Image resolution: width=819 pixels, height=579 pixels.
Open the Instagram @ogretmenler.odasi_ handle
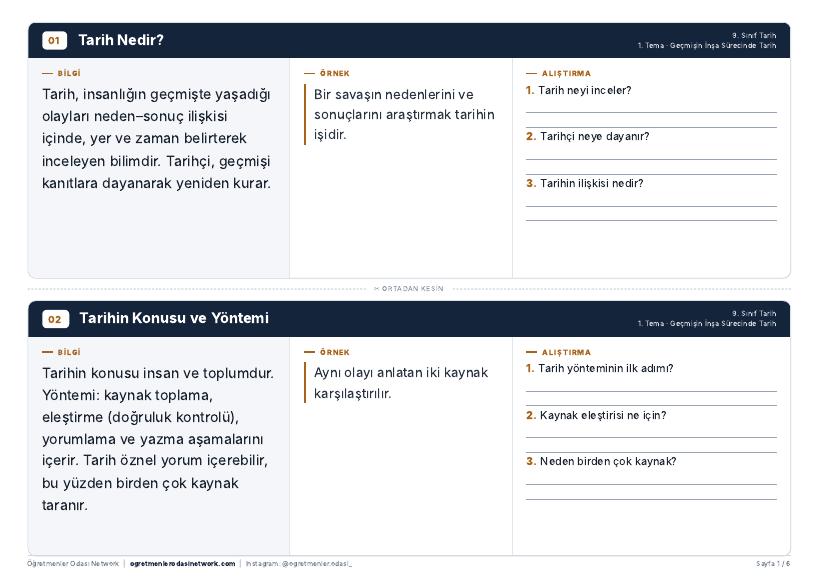coord(299,564)
